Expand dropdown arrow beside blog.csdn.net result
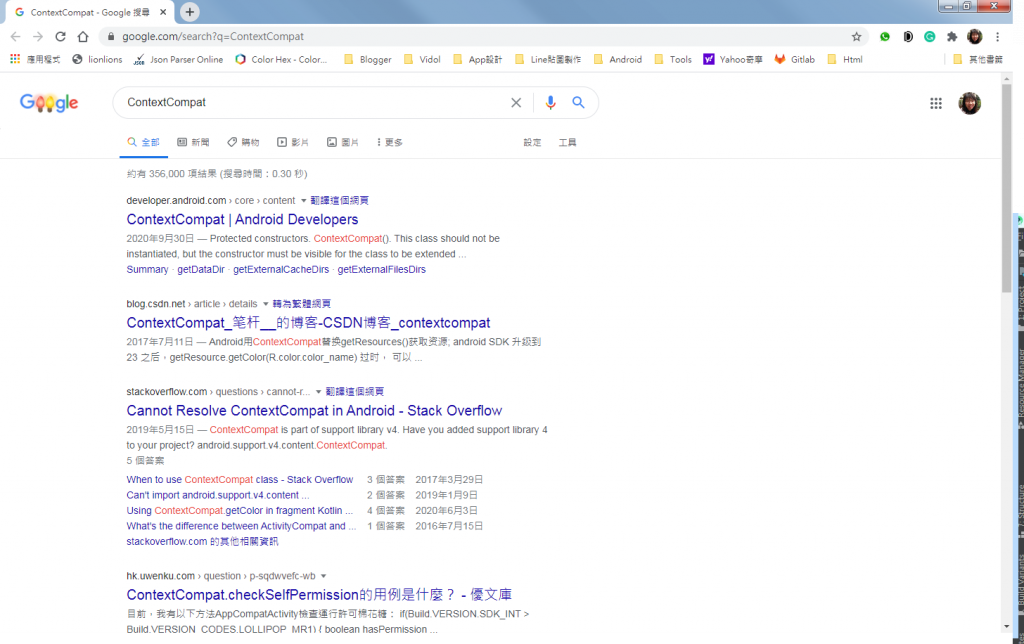The image size is (1024, 644). 265,304
